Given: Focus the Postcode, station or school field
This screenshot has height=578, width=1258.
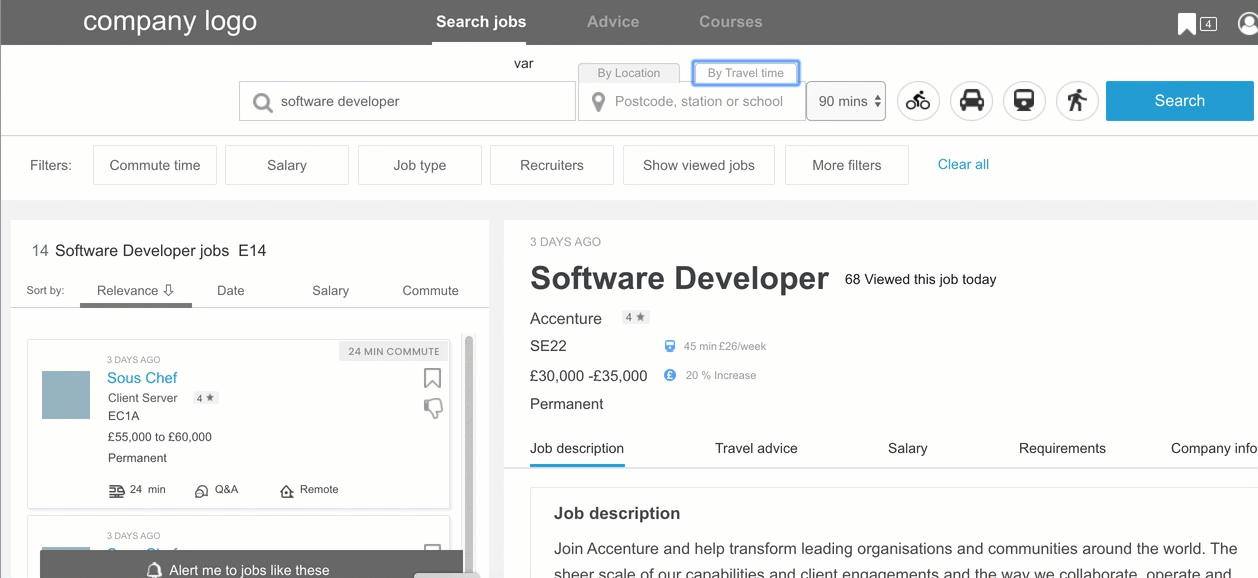Looking at the screenshot, I should point(692,101).
